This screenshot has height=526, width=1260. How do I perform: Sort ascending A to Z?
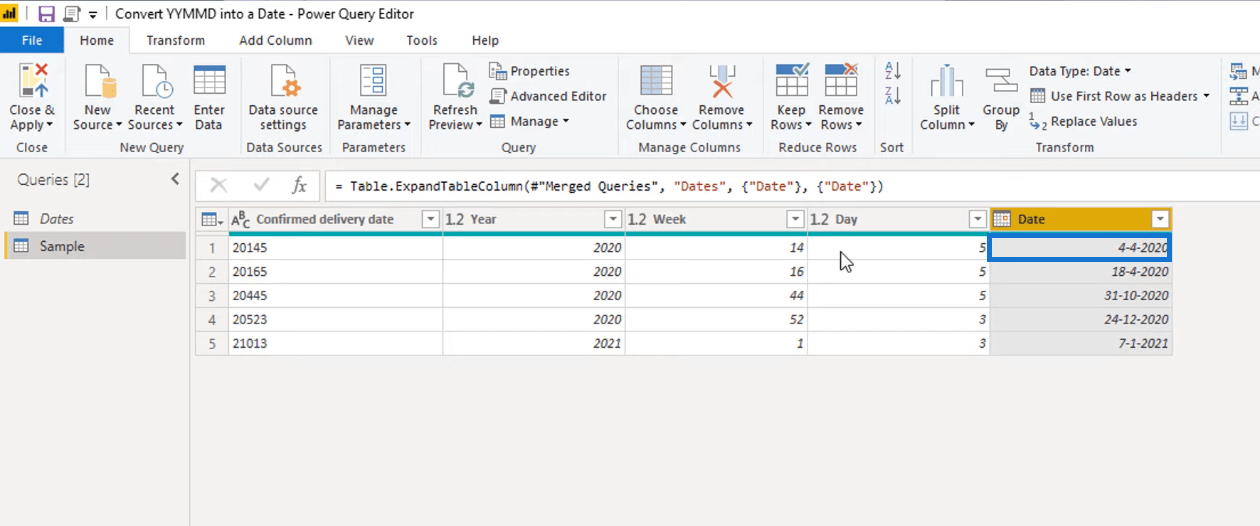893,70
